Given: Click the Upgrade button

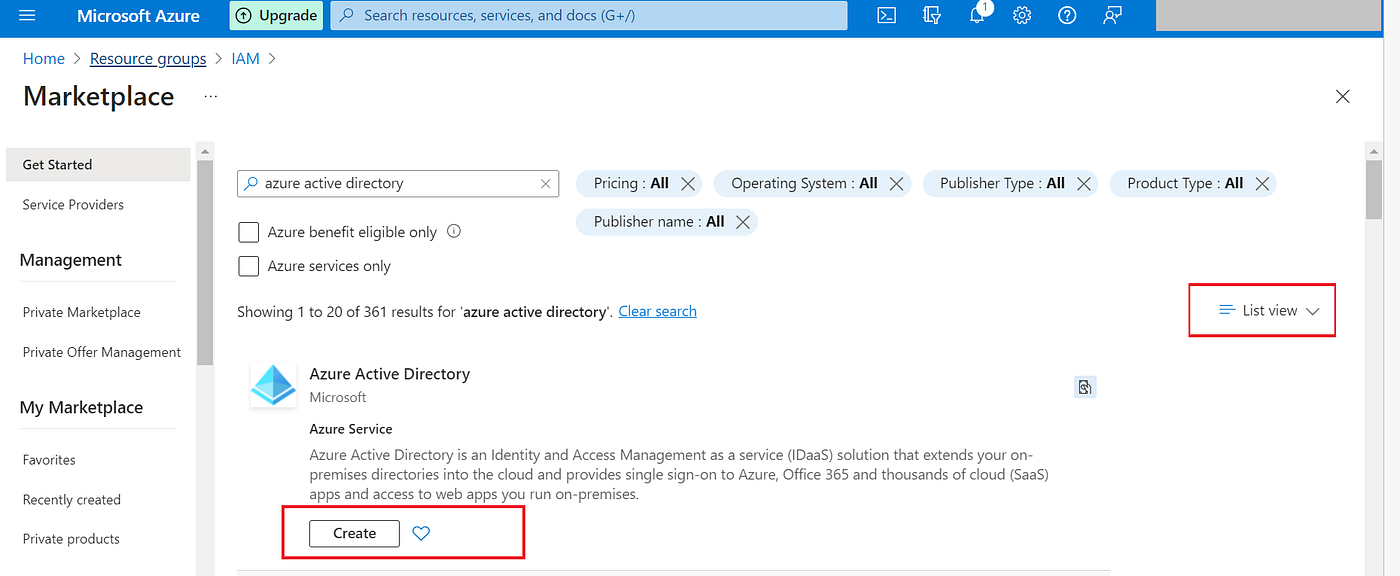Looking at the screenshot, I should pyautogui.click(x=276, y=16).
